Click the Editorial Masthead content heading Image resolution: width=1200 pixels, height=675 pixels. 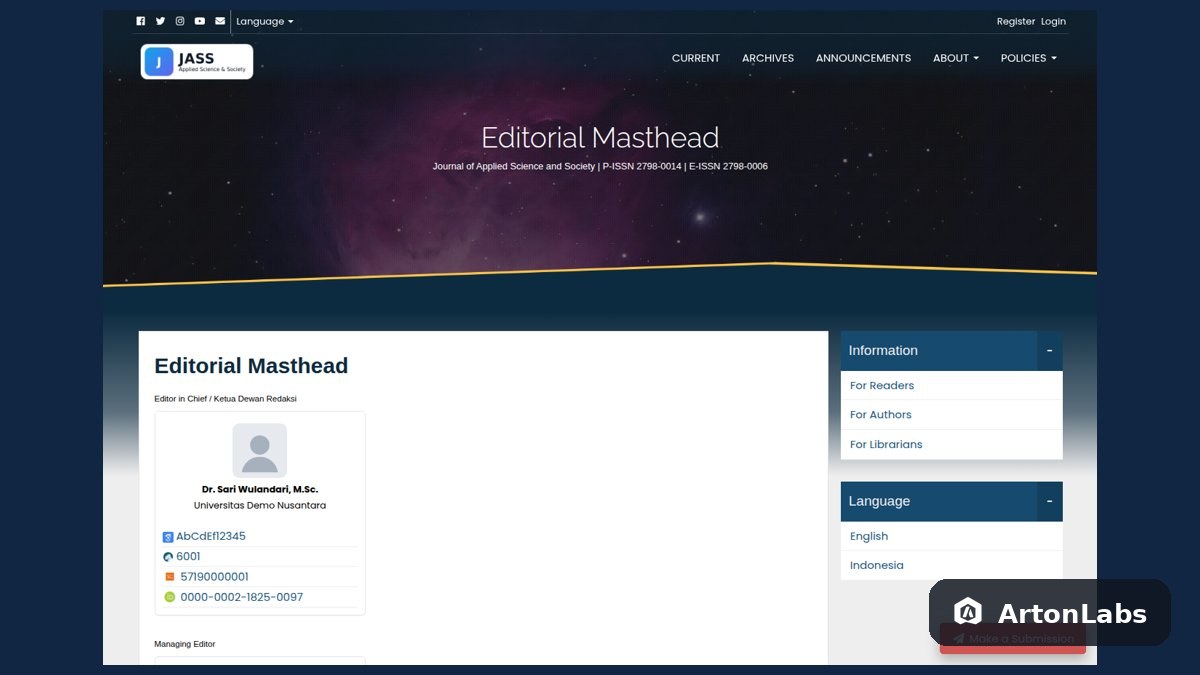[x=251, y=366]
